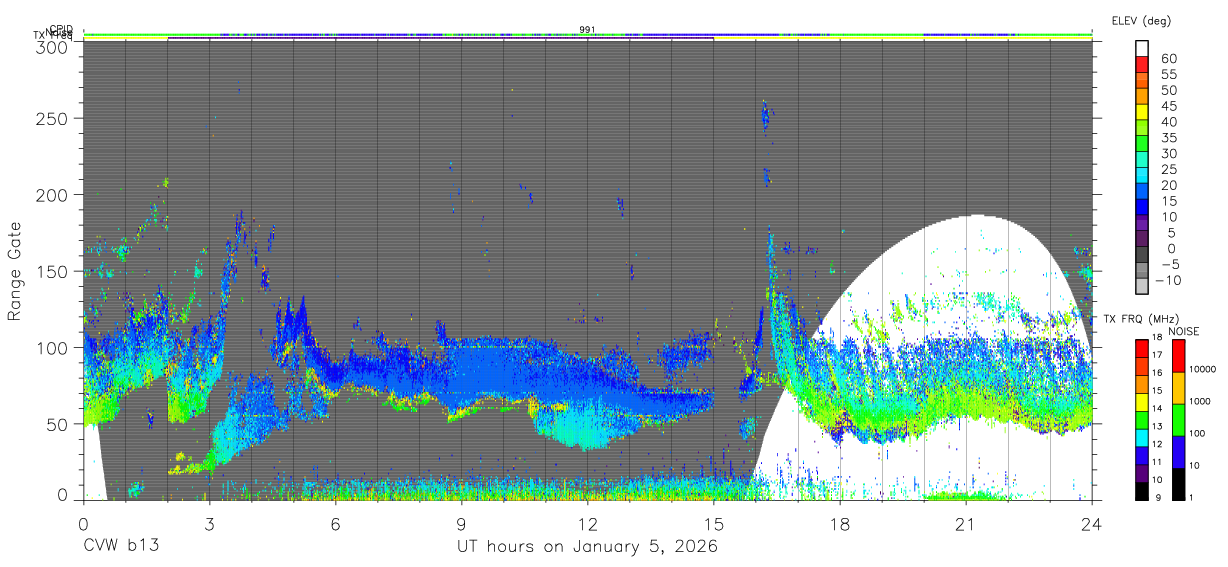The height and width of the screenshot is (567, 1228).
Task: Click the "NOISE" legend title
Action: pos(1183,331)
